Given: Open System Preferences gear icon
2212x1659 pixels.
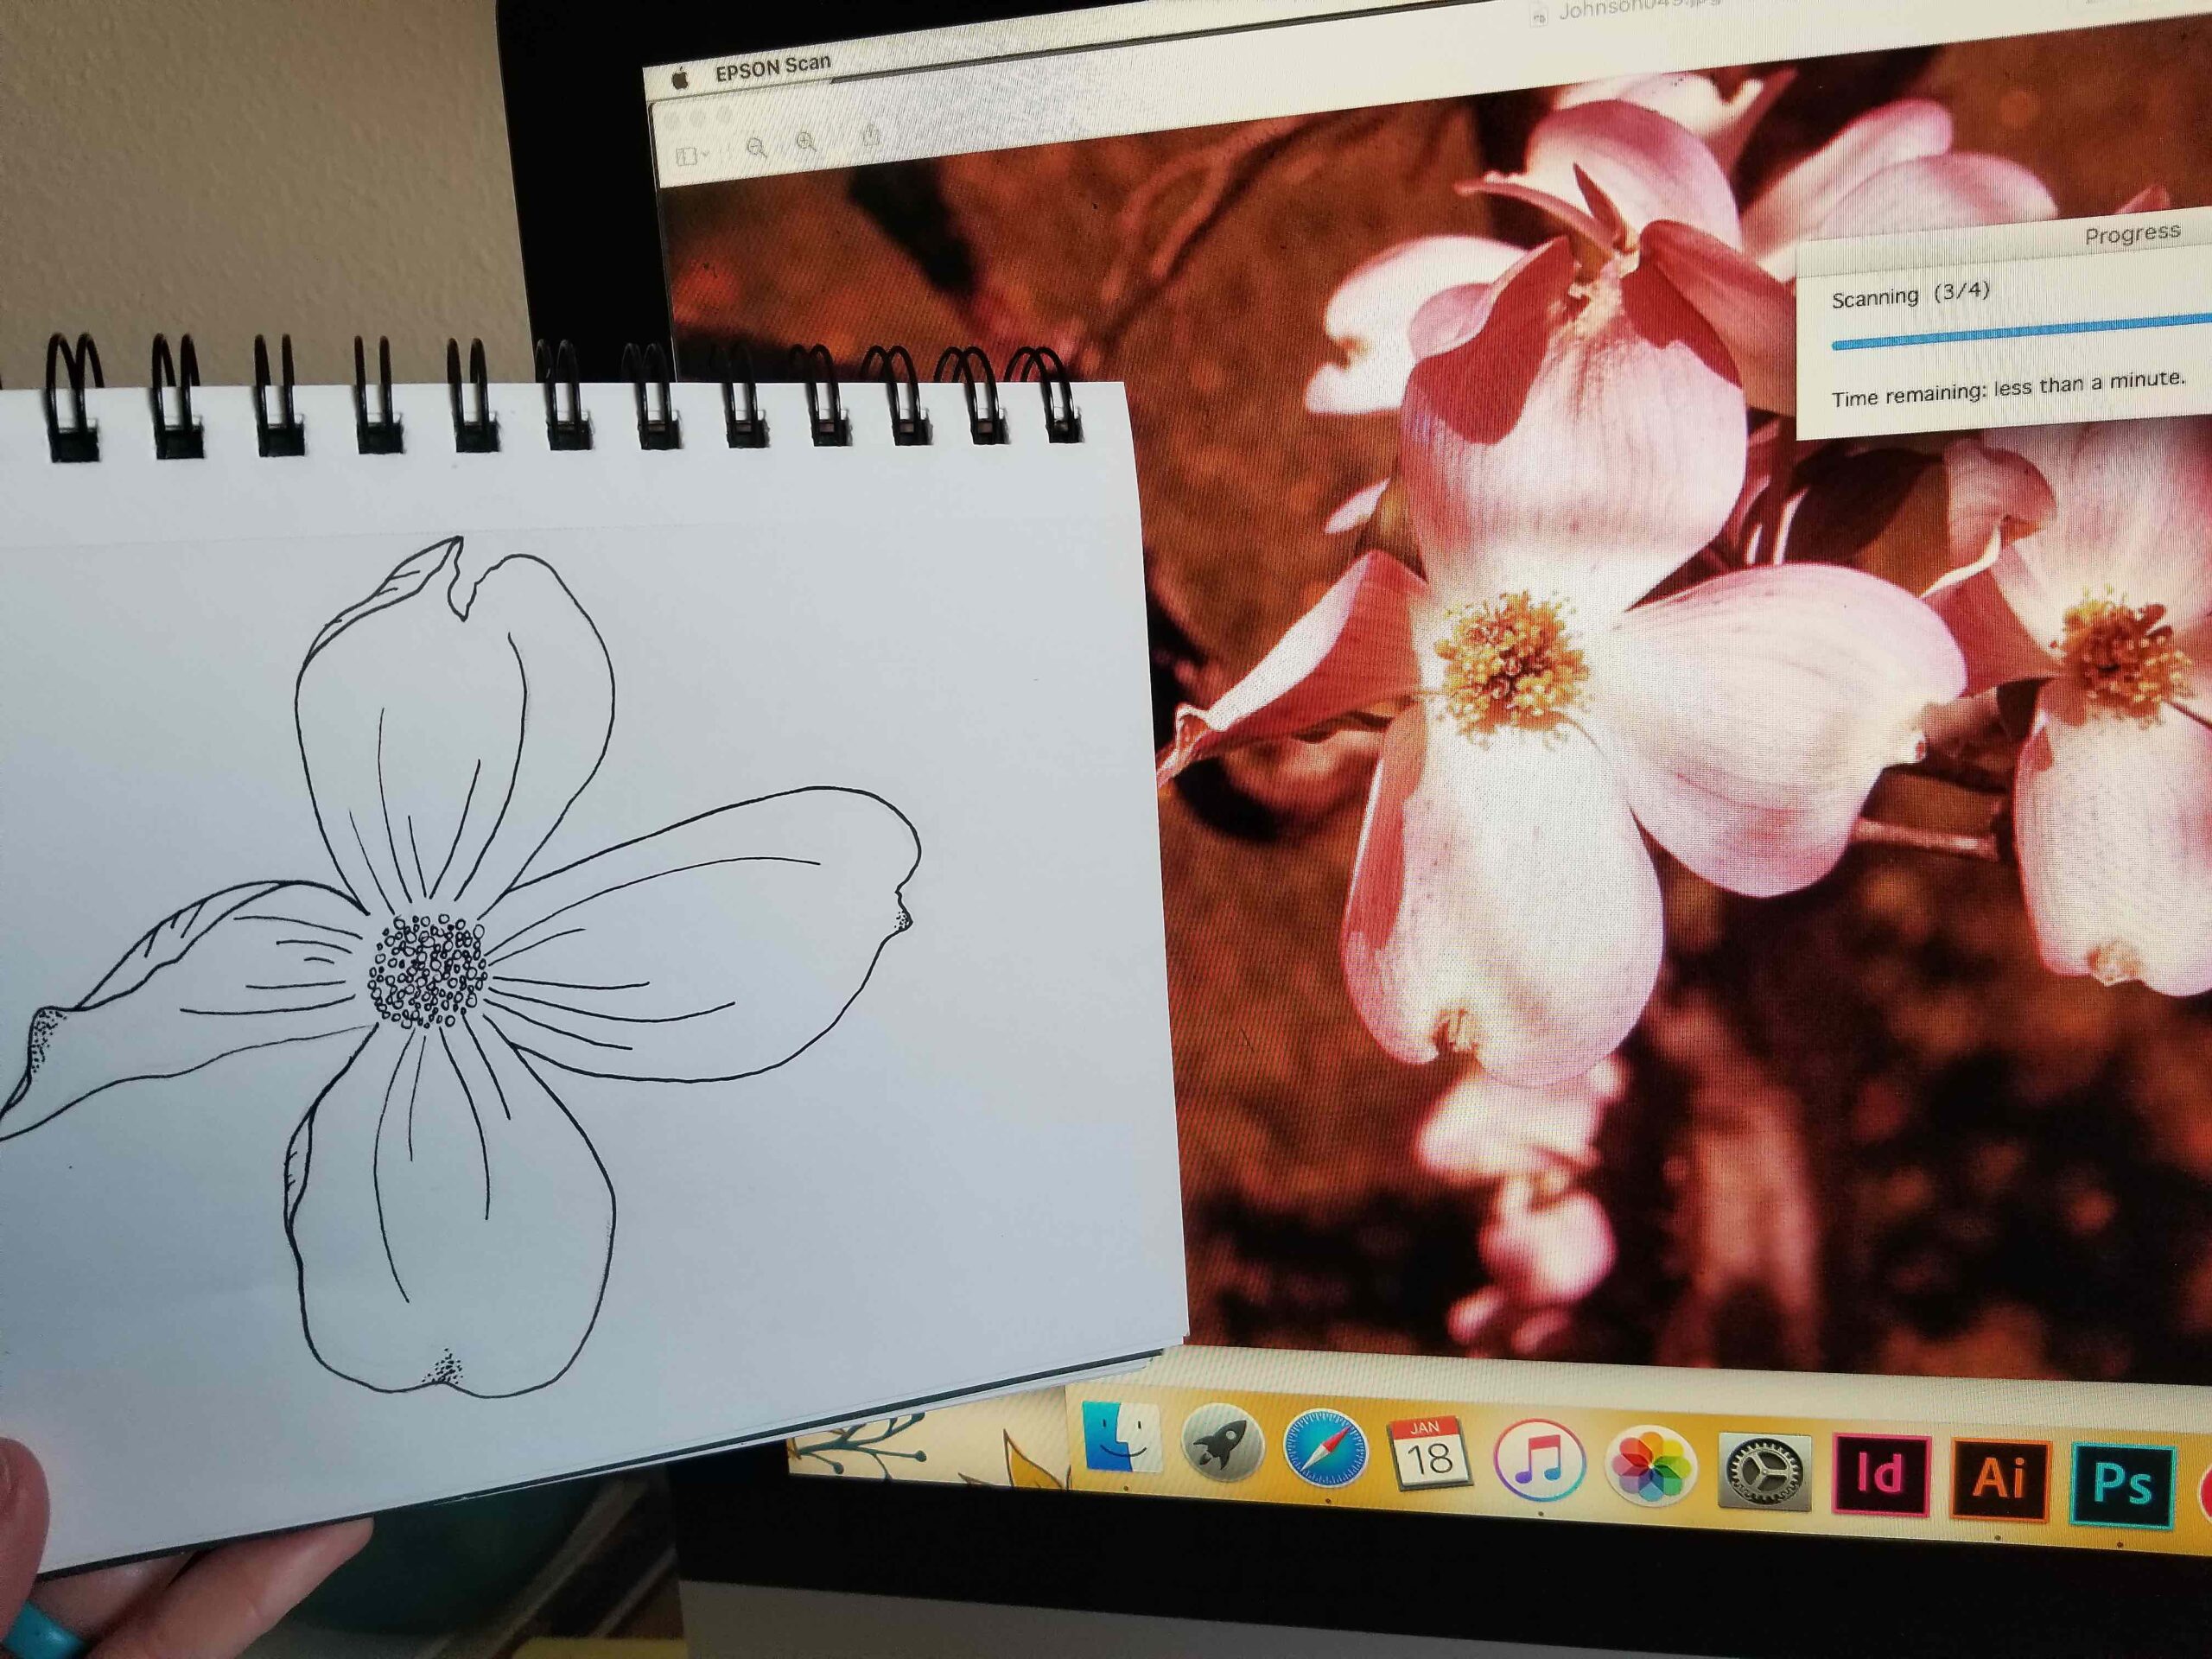Looking at the screenshot, I should [1764, 1472].
